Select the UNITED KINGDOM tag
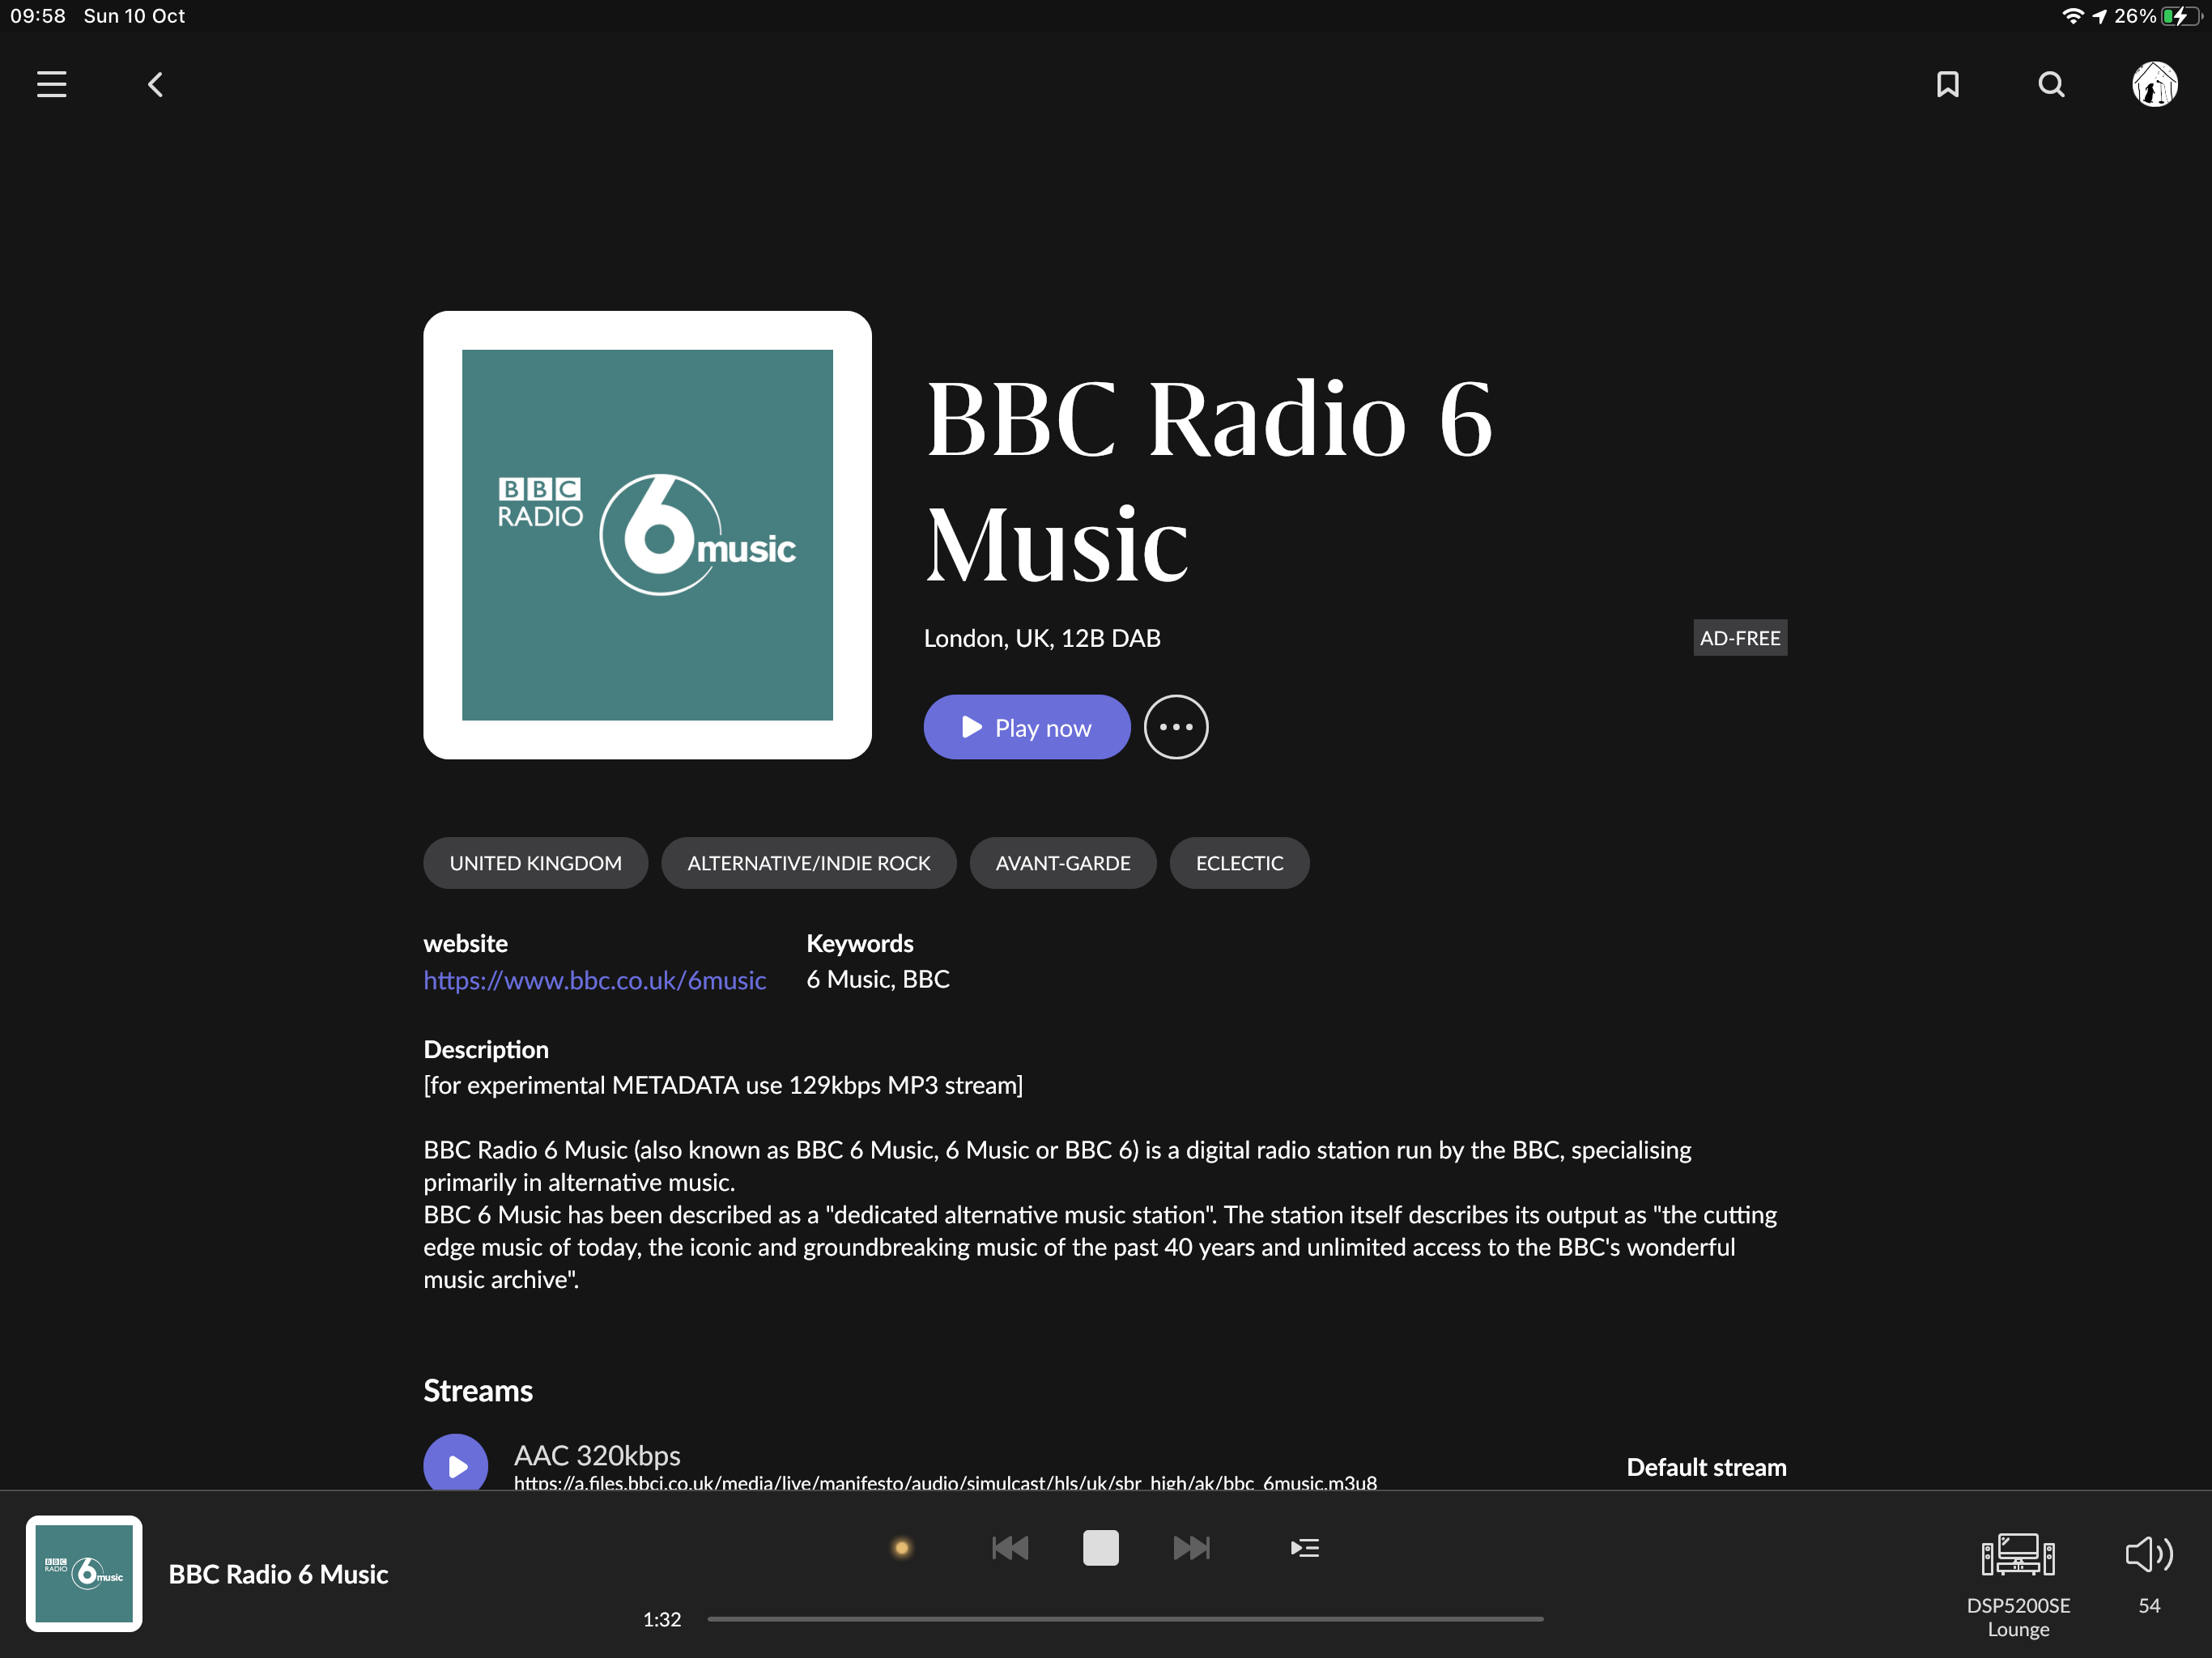Screen dimensions: 2212x1658 click(x=535, y=863)
